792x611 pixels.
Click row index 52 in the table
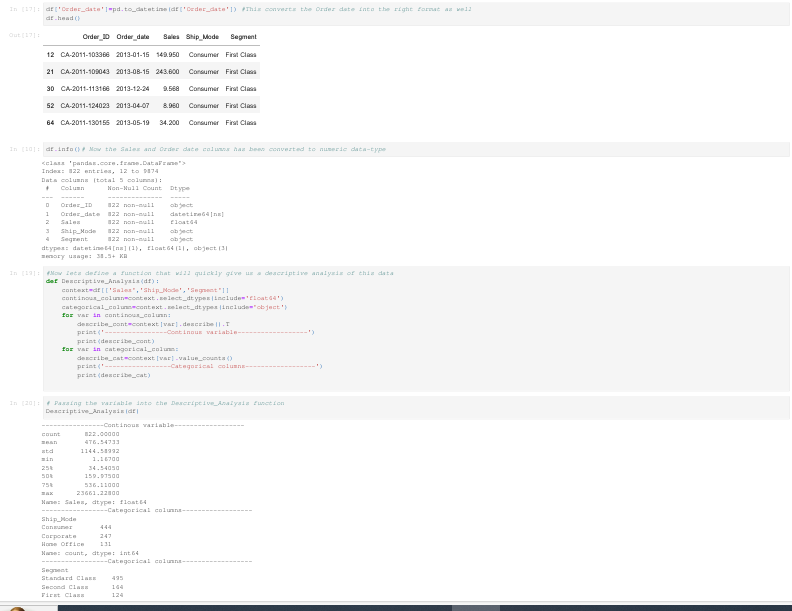click(x=50, y=106)
